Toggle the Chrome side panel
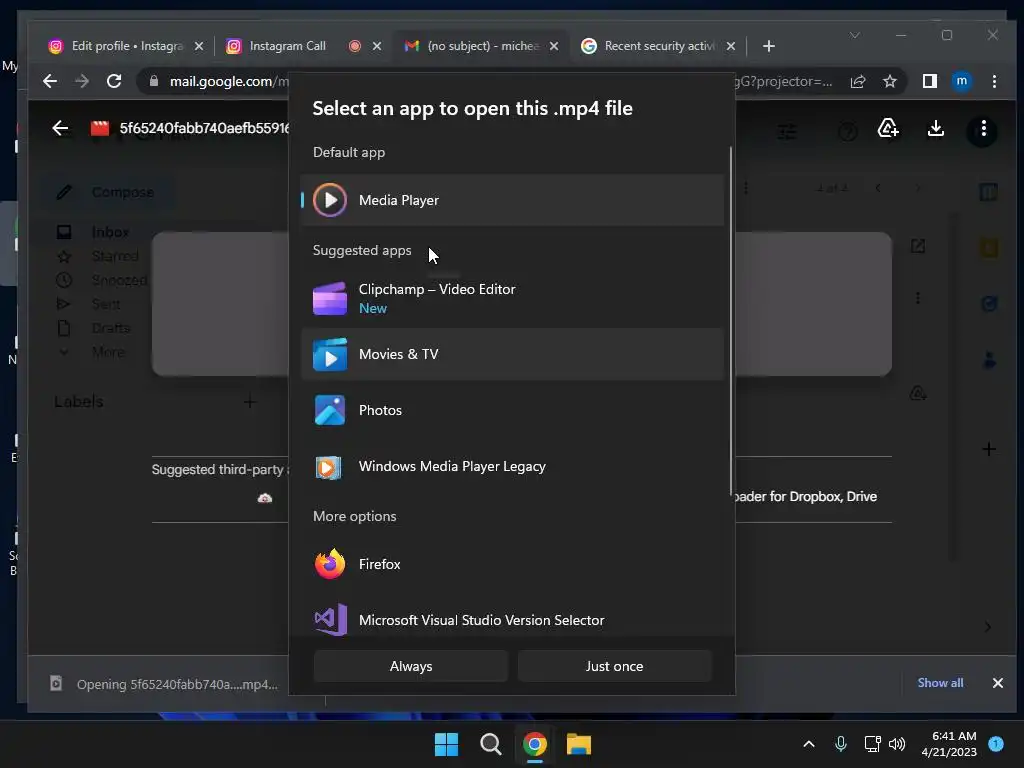 (929, 81)
